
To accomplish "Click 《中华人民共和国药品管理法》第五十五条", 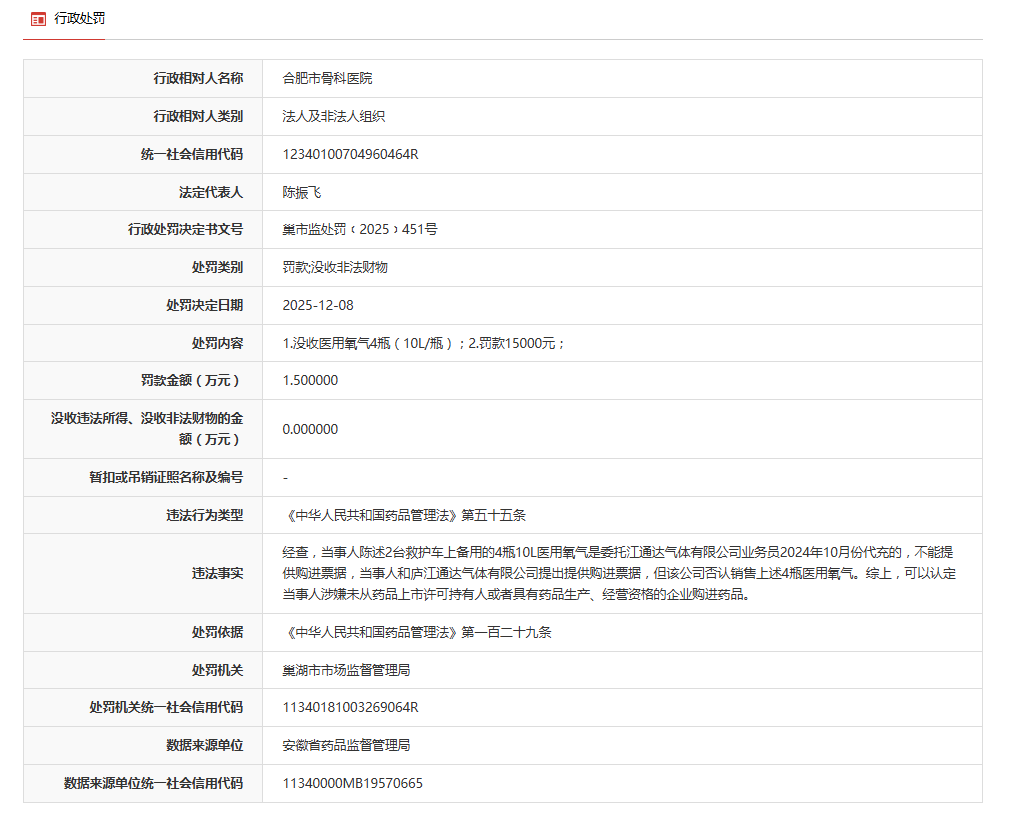I will [404, 516].
